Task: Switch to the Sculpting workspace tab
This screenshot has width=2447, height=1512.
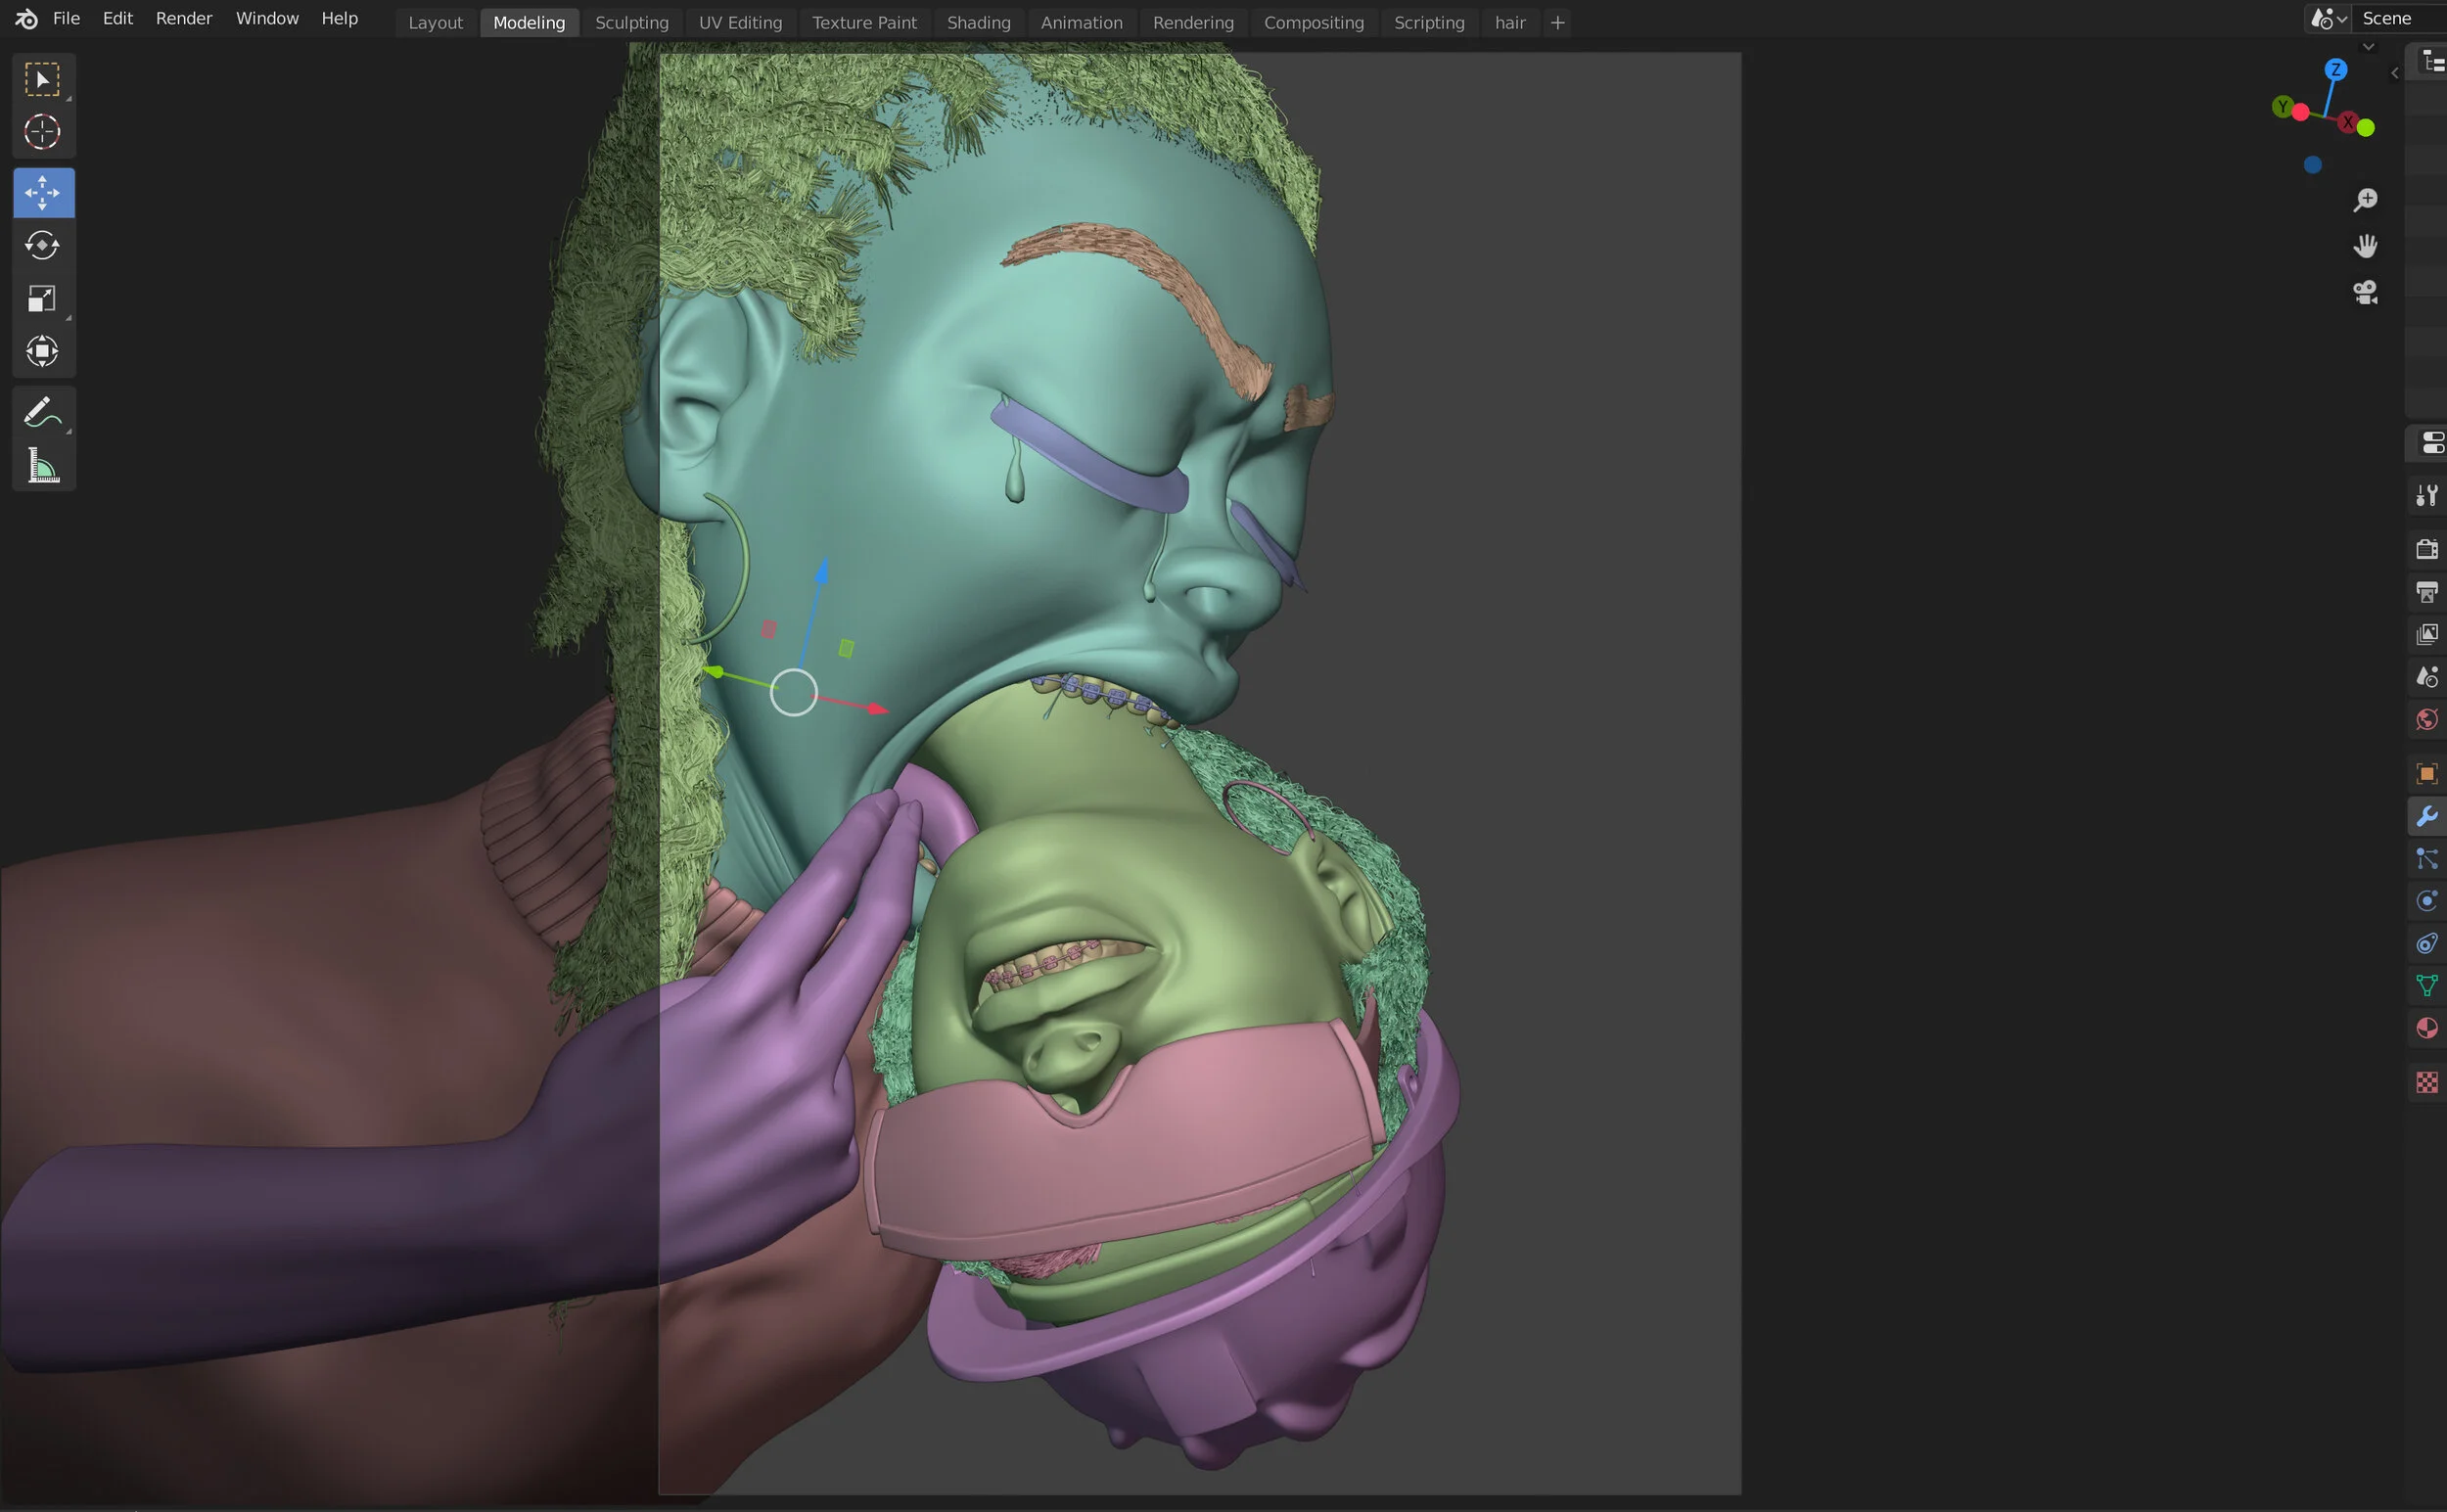Action: [x=632, y=22]
